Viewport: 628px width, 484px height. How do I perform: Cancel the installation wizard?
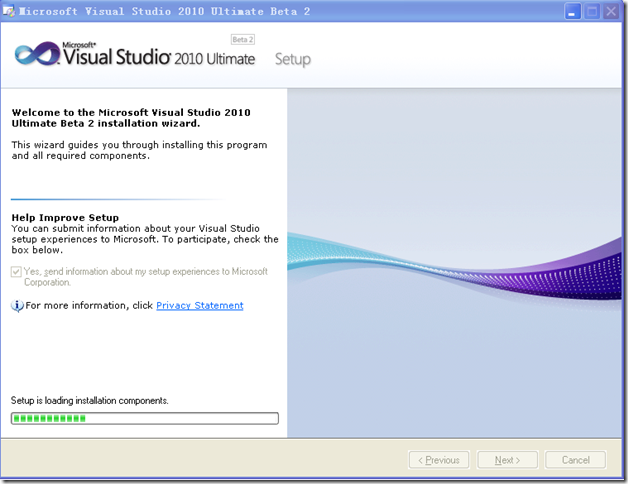tap(575, 460)
